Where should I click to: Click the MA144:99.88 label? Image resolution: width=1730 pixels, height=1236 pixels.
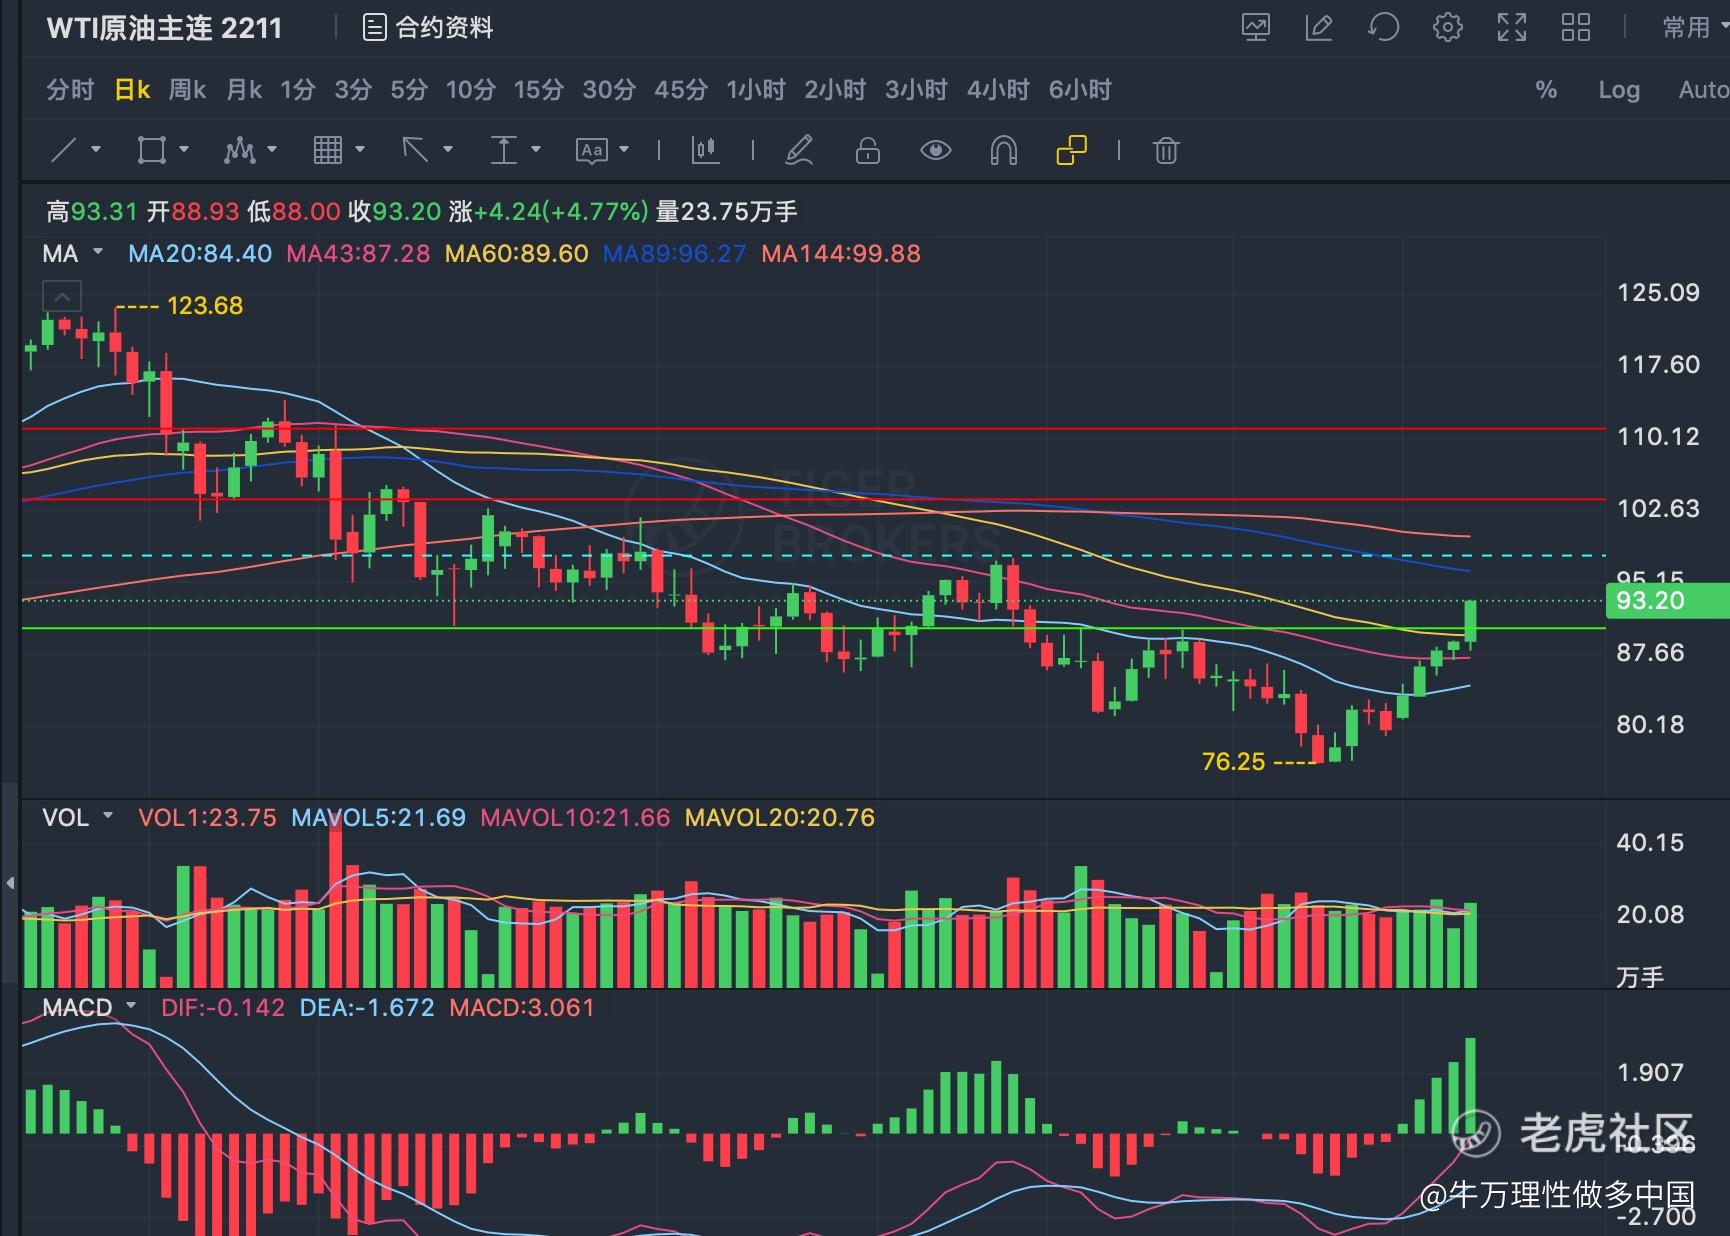(x=841, y=254)
